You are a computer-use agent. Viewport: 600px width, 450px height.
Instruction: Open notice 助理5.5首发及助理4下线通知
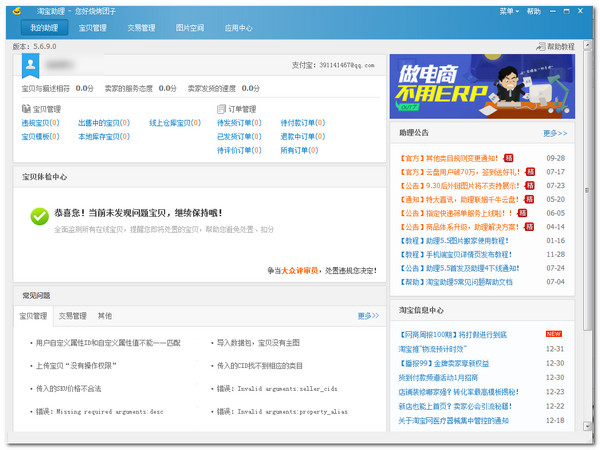[x=460, y=268]
